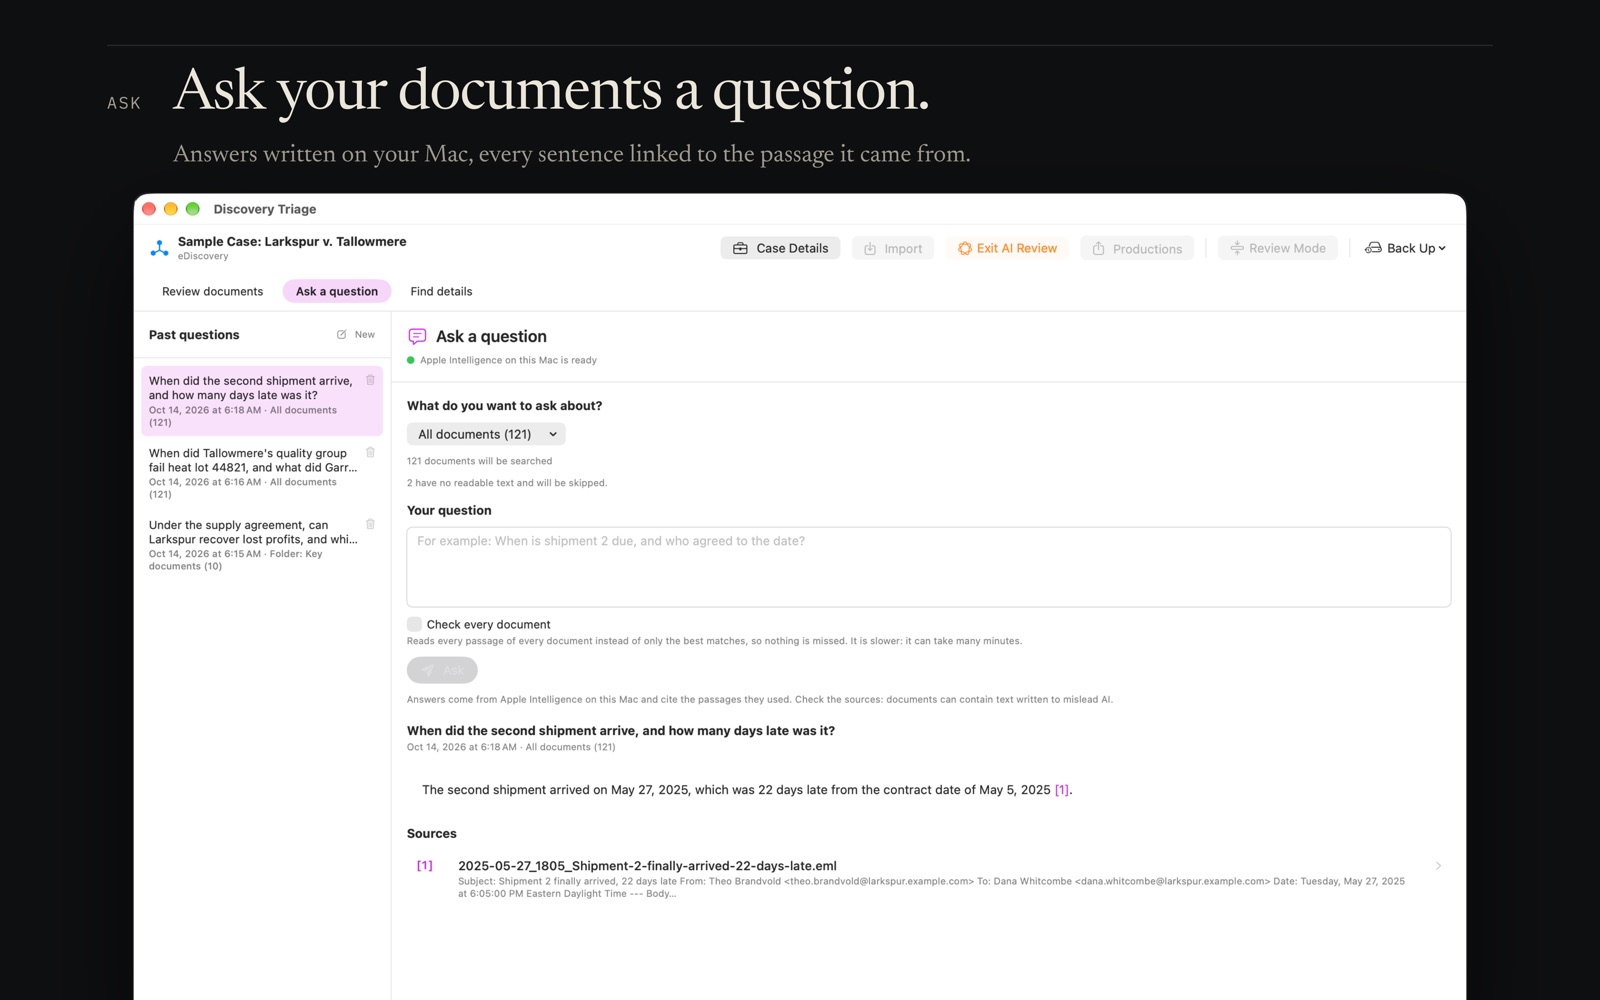Switch to the Find details tab
1600x1000 pixels.
click(441, 291)
